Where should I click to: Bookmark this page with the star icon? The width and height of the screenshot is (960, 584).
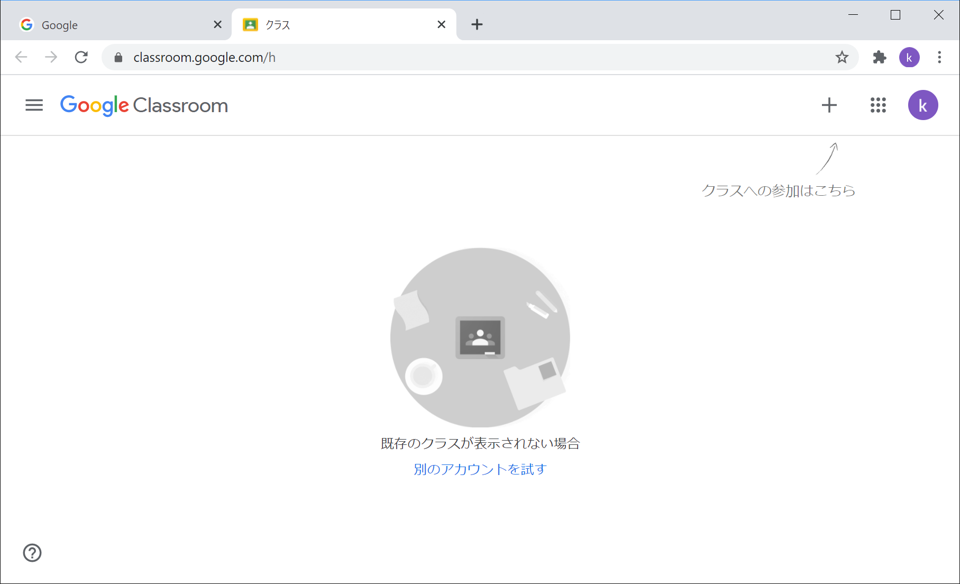842,58
